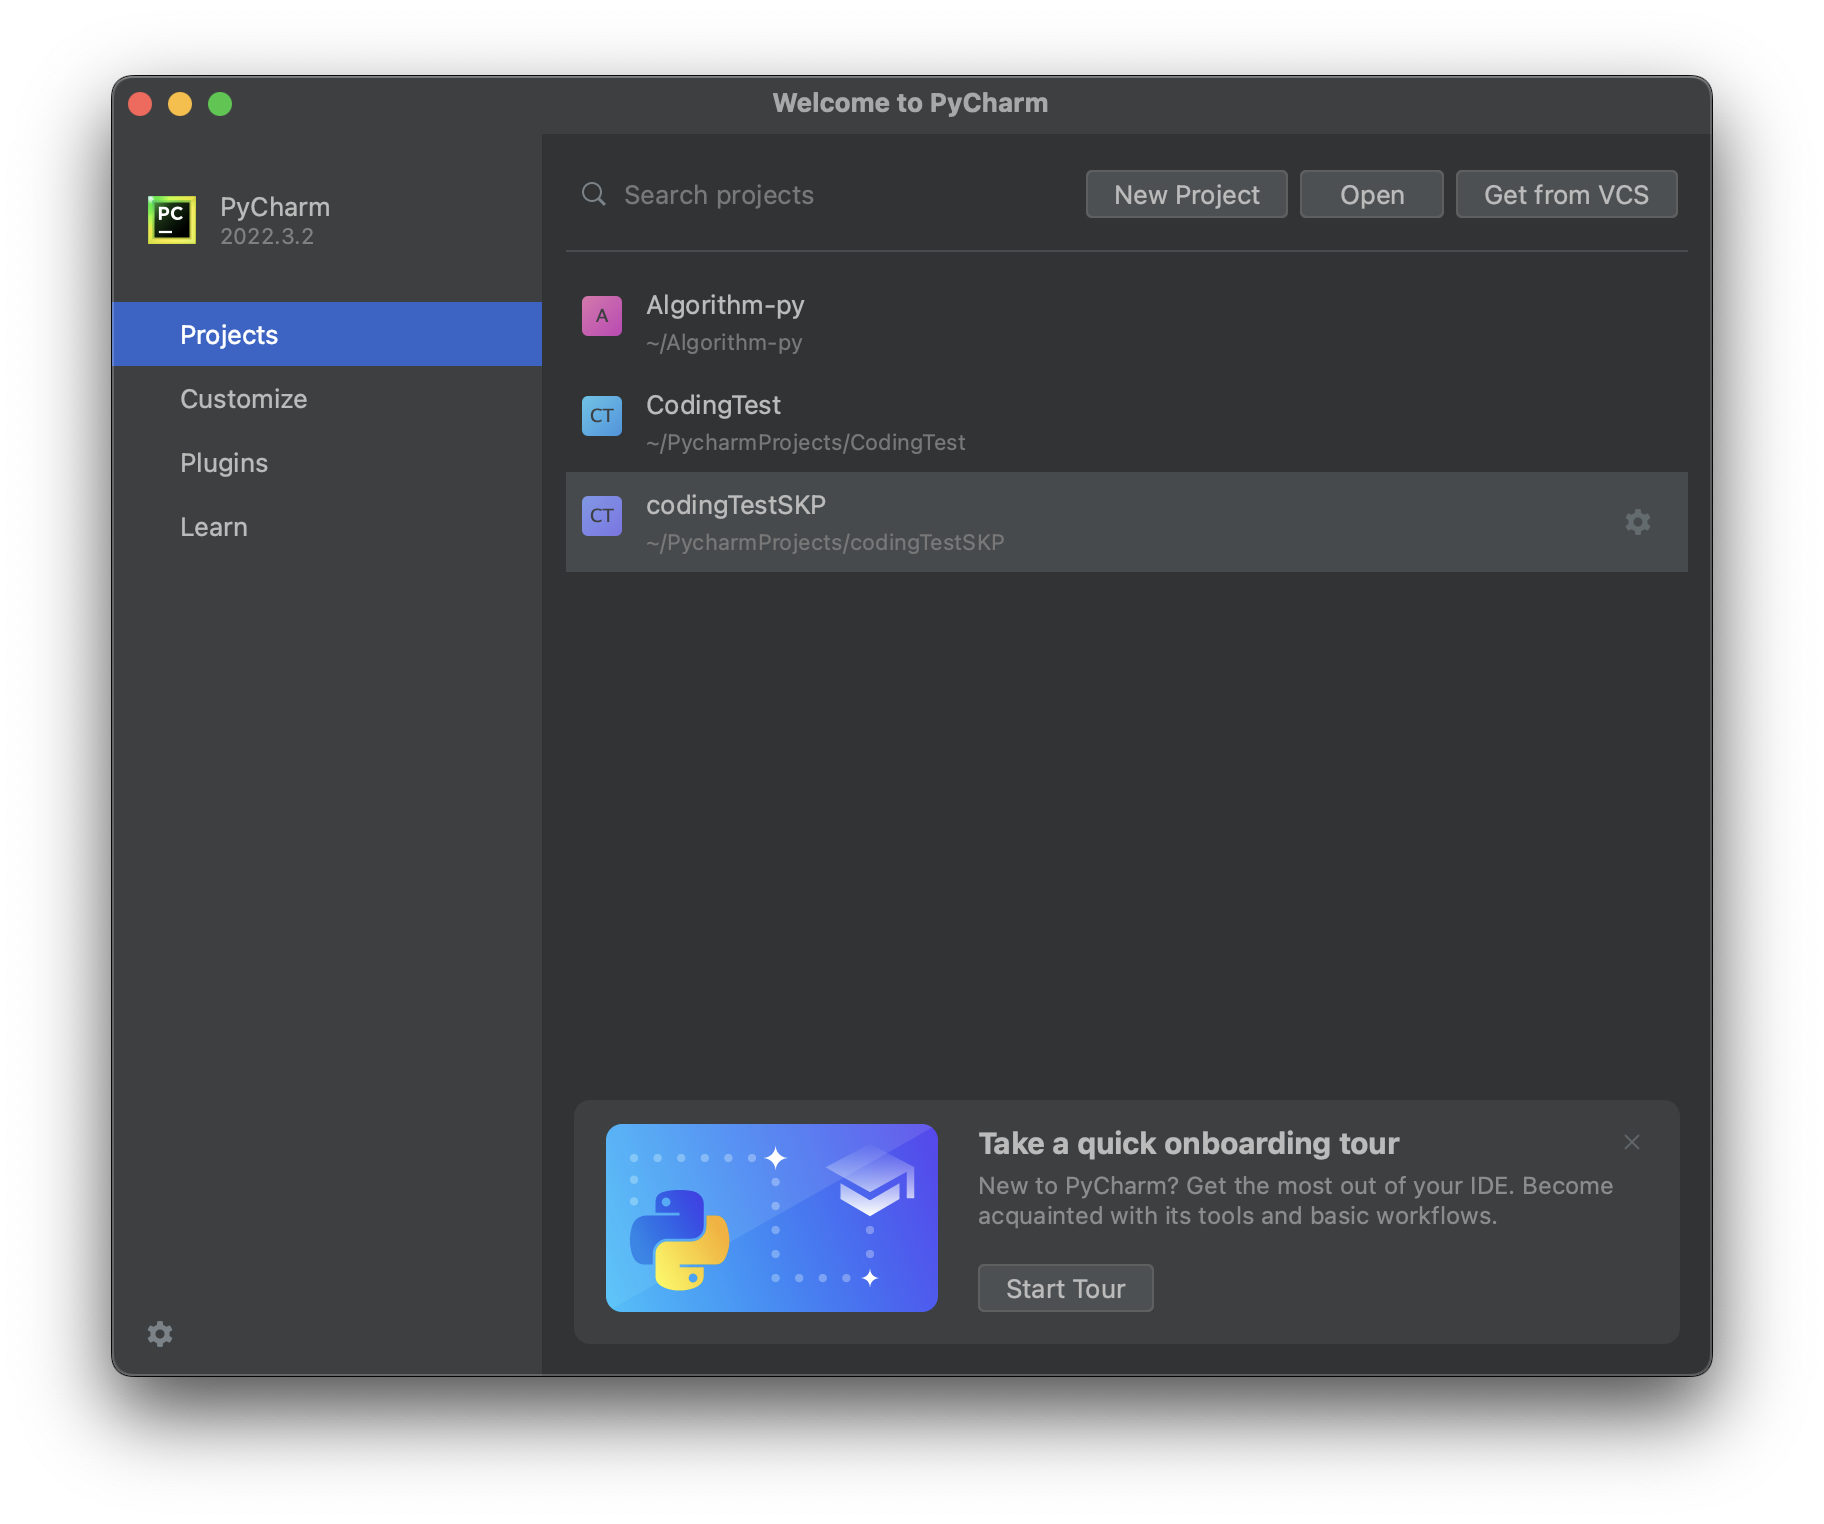Open the settings gear in the sidebar bottom

(160, 1334)
